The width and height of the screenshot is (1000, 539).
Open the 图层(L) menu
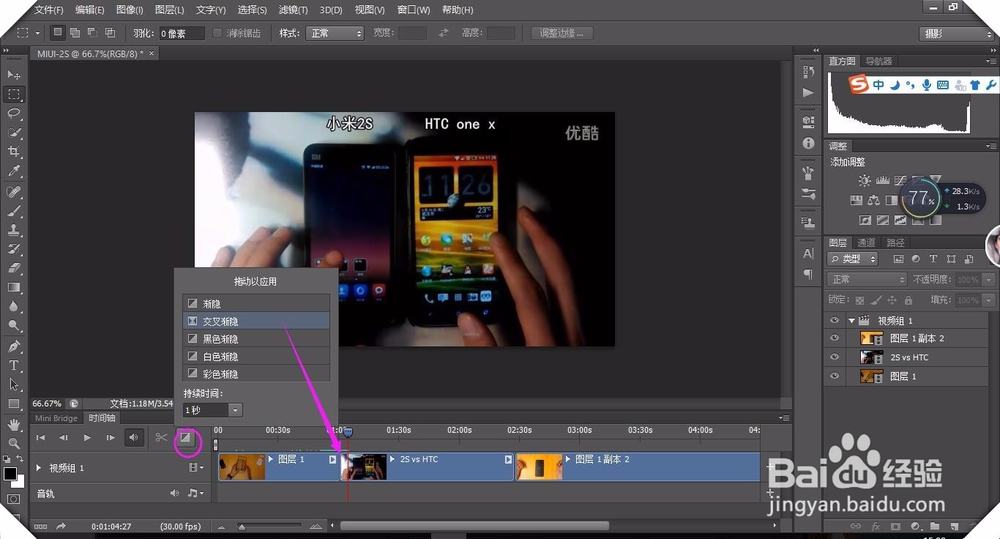(x=169, y=10)
